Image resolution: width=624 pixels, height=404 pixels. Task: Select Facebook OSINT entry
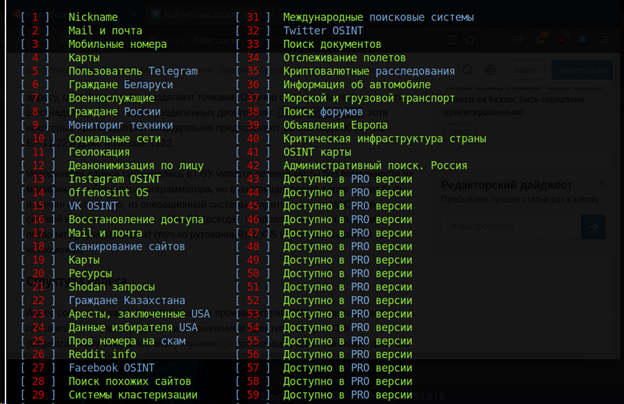point(111,368)
